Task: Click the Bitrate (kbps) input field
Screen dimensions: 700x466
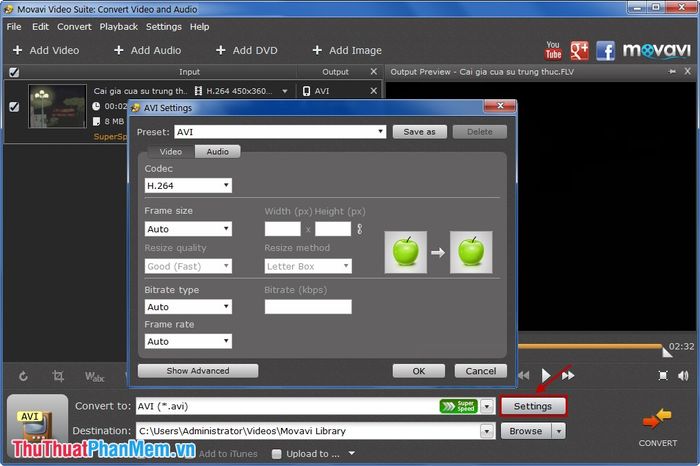Action: click(308, 307)
